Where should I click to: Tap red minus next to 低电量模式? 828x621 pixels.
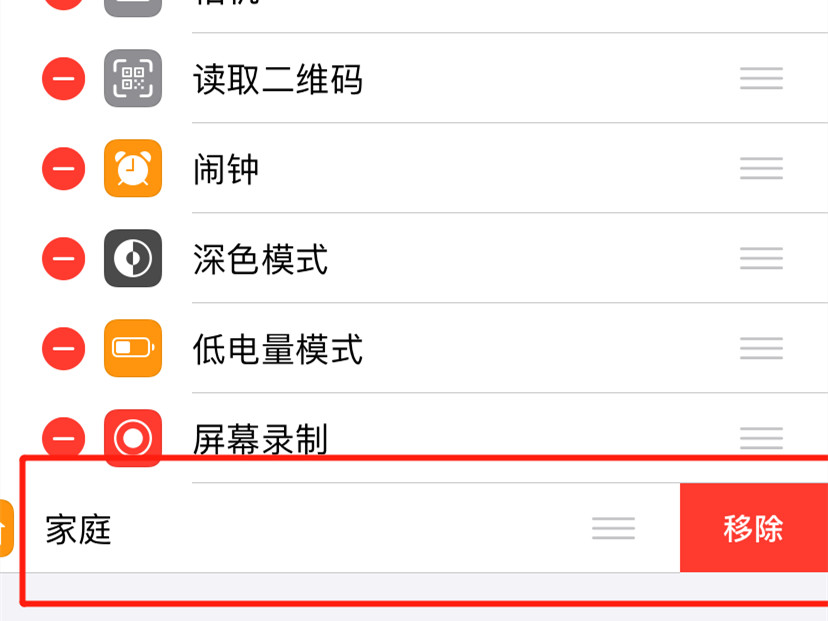pyautogui.click(x=63, y=348)
